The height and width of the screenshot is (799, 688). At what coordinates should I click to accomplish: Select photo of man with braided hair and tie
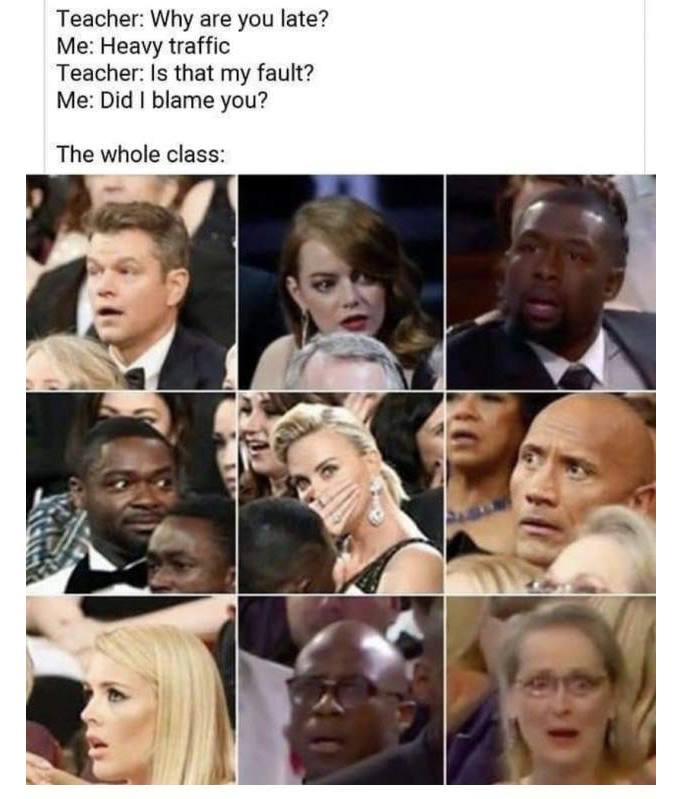click(x=551, y=282)
